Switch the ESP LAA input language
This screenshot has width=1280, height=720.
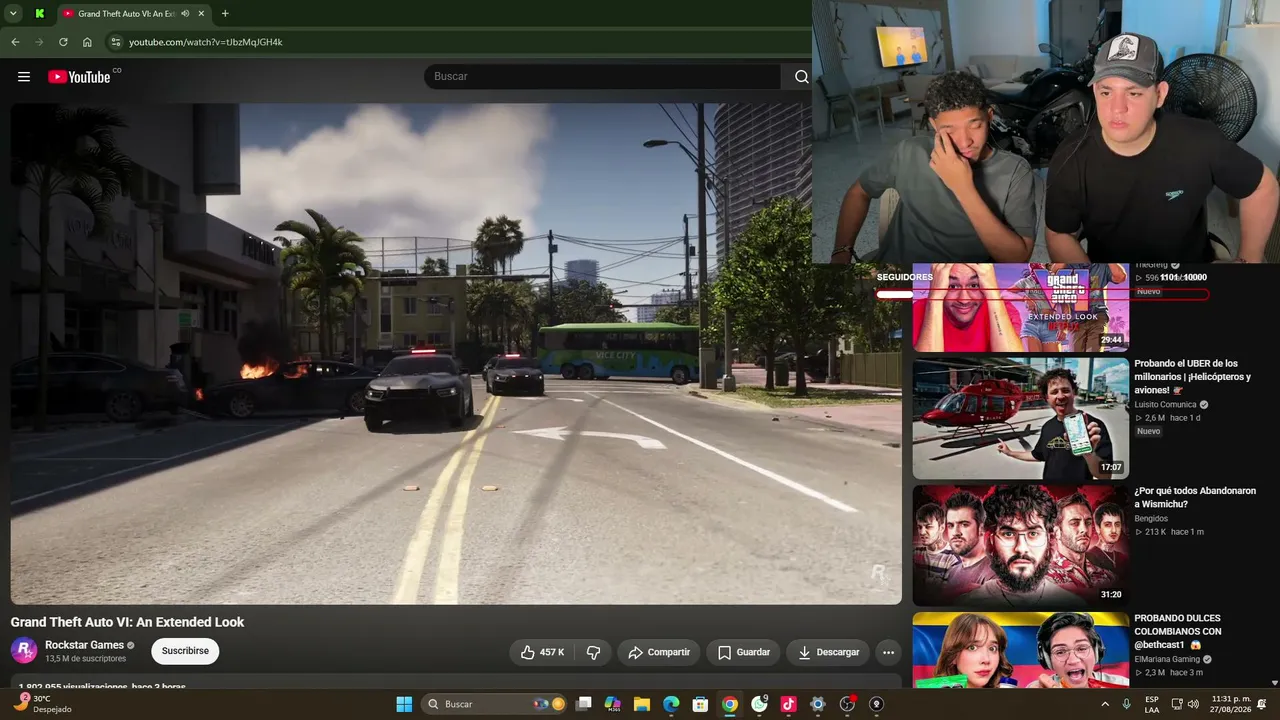pyautogui.click(x=1152, y=704)
